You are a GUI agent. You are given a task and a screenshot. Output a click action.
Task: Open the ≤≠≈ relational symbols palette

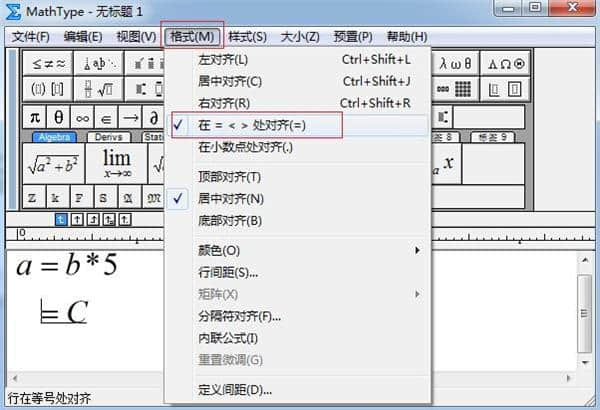(x=48, y=64)
